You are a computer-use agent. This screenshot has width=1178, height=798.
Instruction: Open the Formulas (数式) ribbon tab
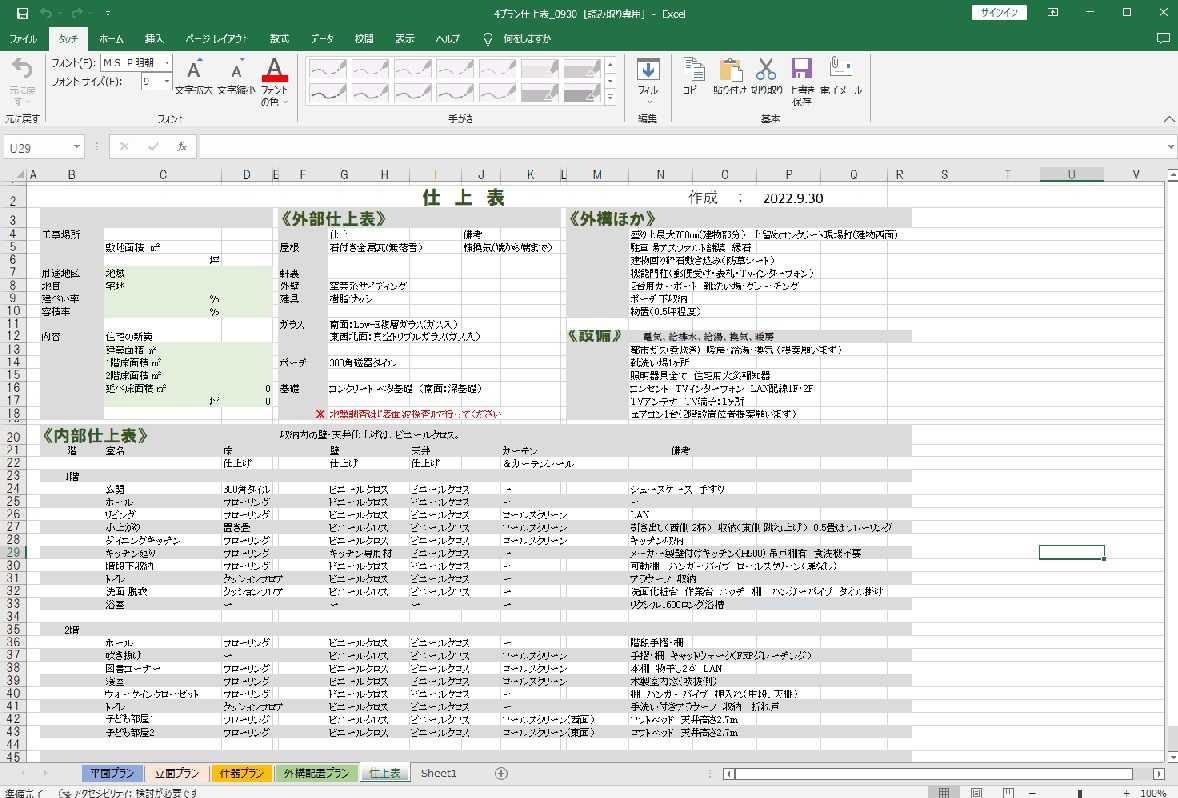click(279, 38)
